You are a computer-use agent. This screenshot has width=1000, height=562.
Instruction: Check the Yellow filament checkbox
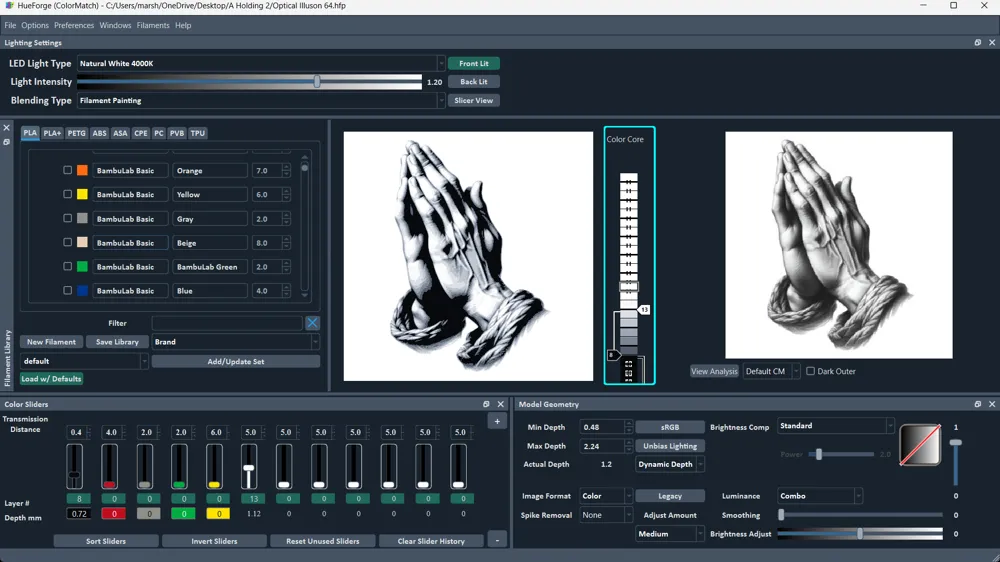[x=67, y=195]
